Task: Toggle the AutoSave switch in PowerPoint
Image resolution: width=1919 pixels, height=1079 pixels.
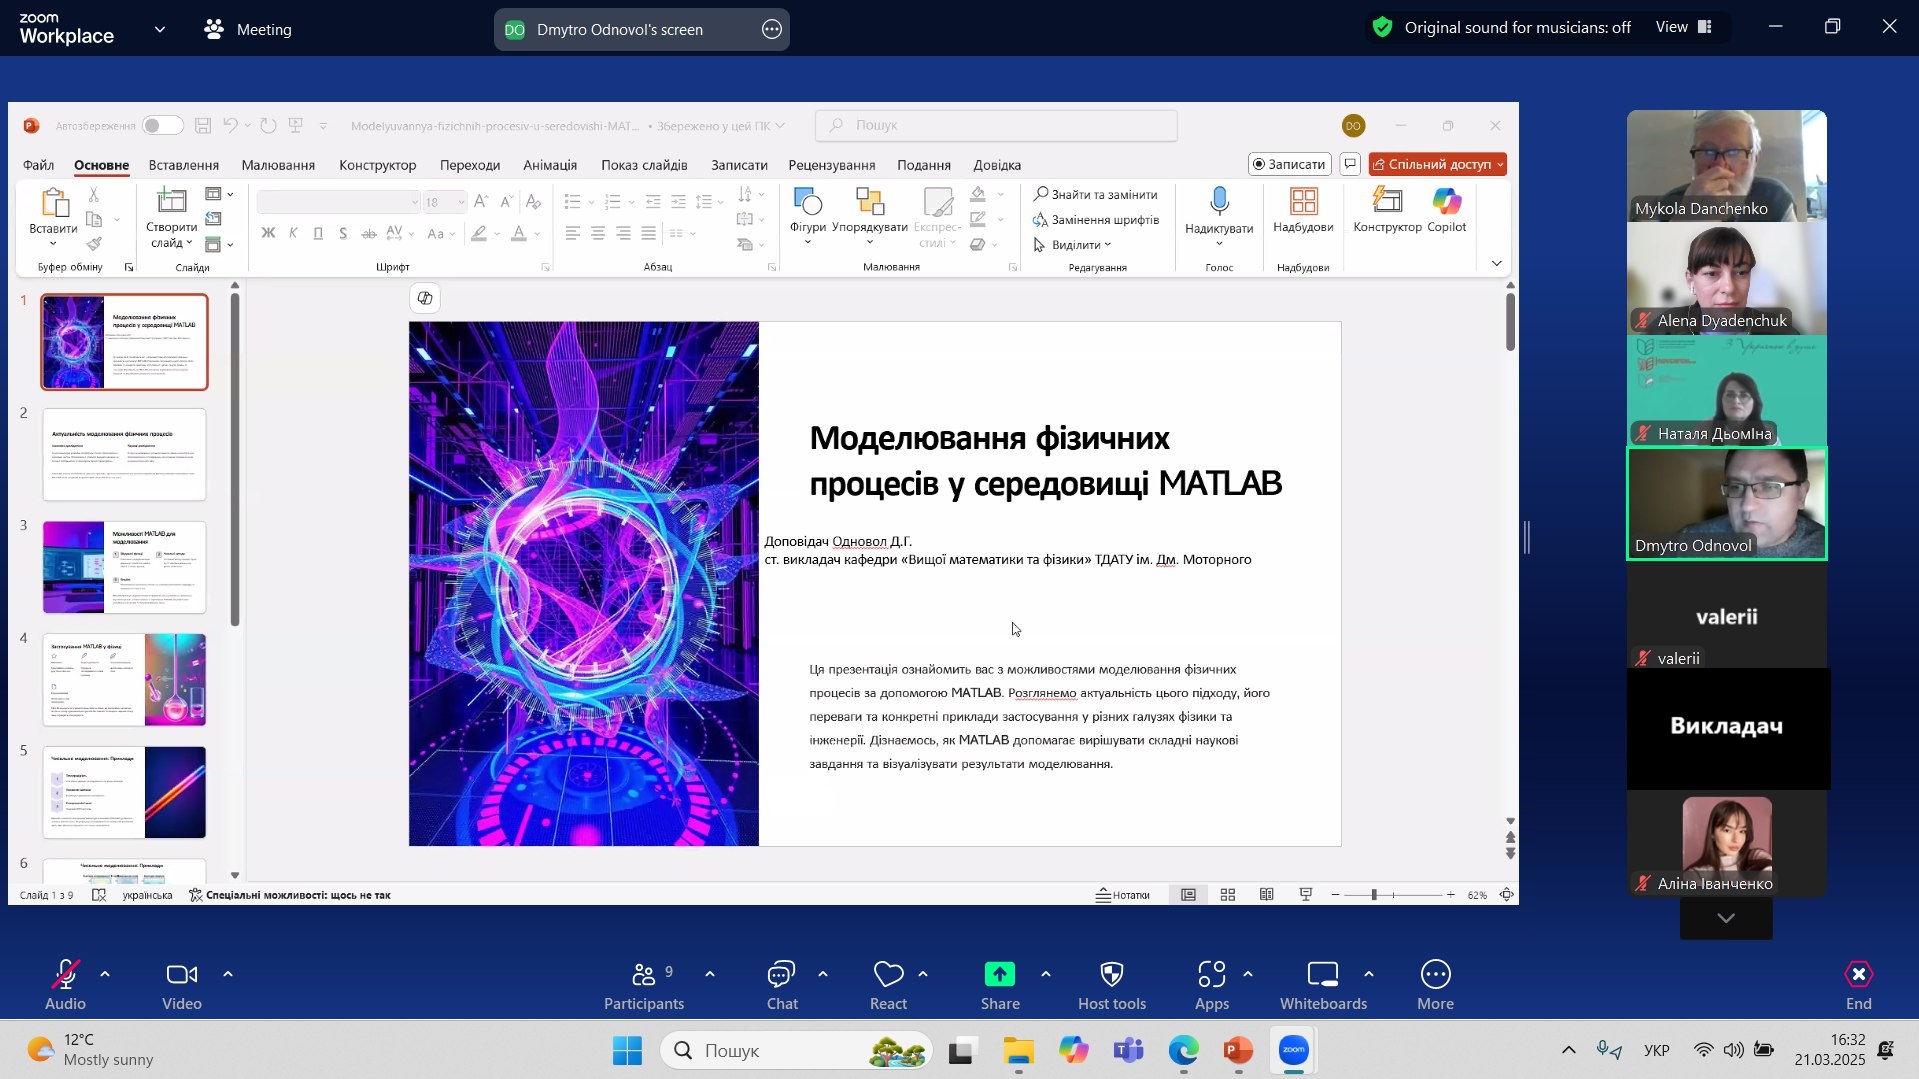Action: 162,126
